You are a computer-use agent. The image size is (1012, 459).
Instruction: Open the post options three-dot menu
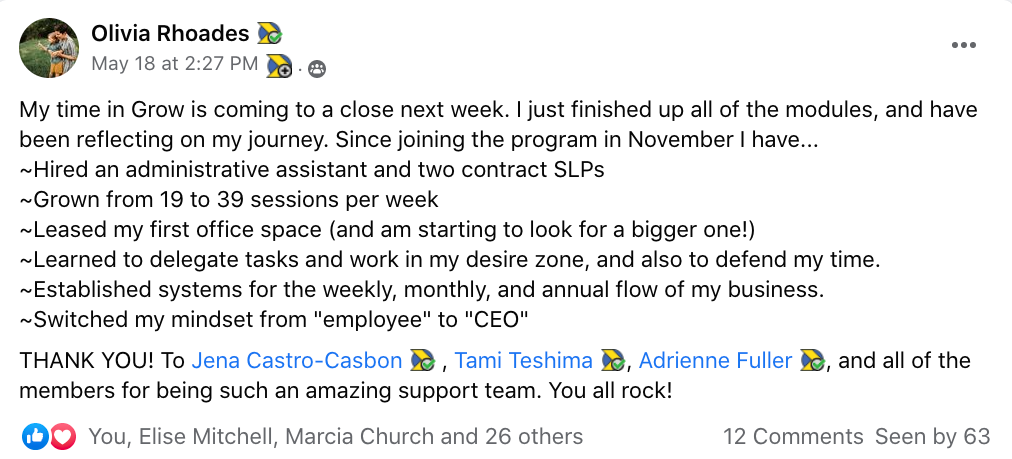[964, 45]
